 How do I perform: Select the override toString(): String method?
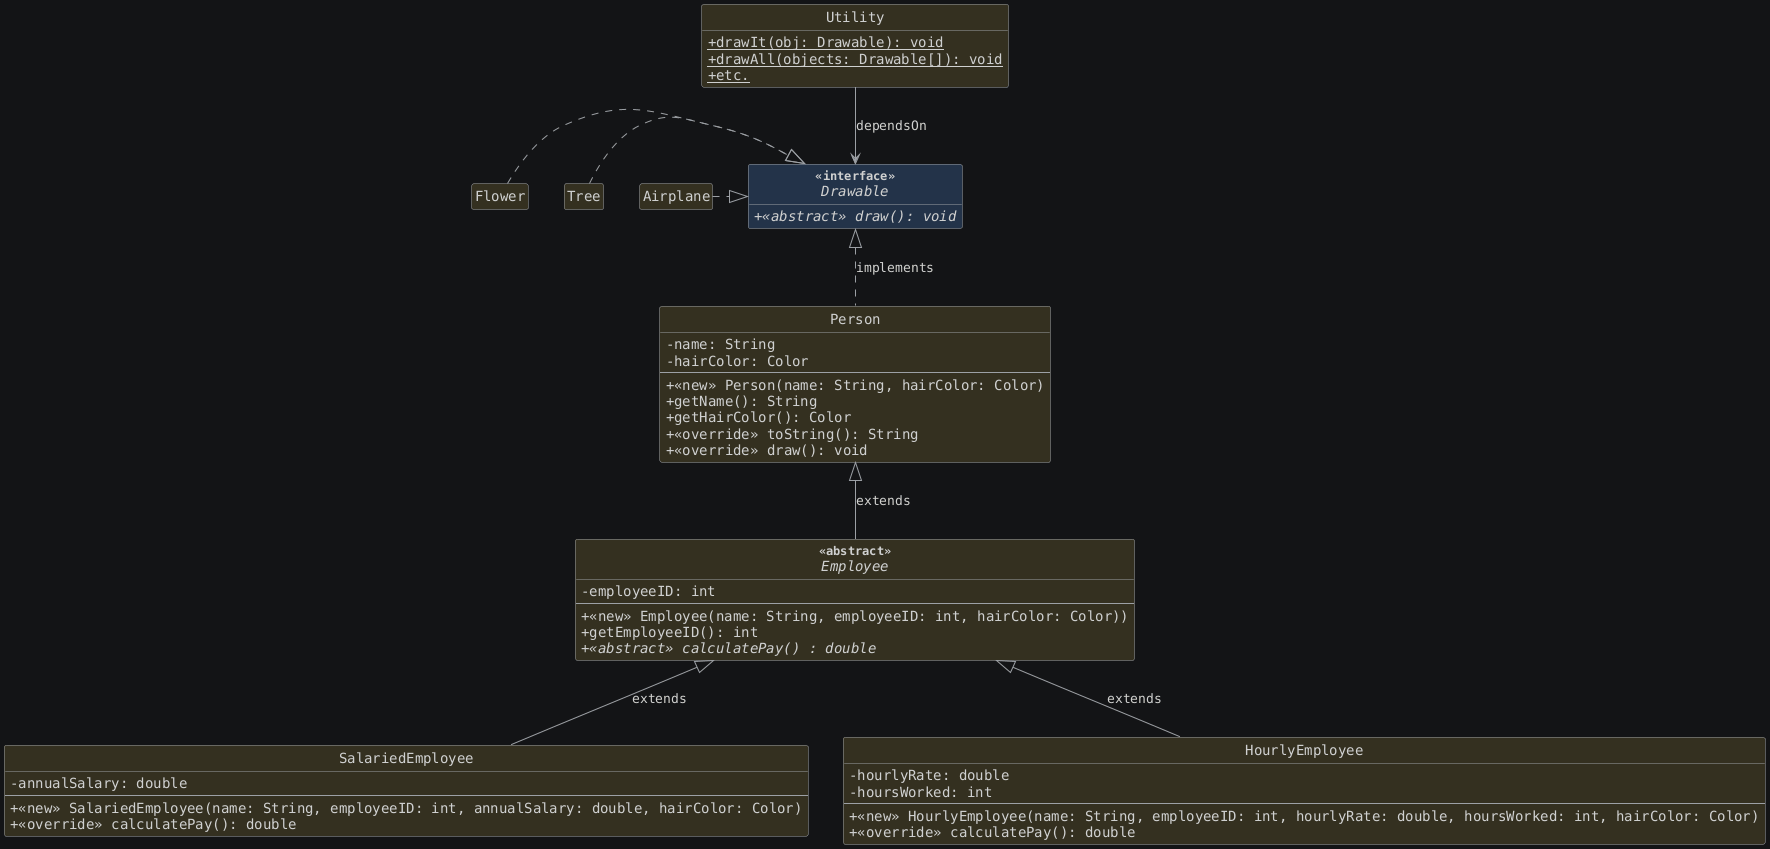pyautogui.click(x=792, y=434)
